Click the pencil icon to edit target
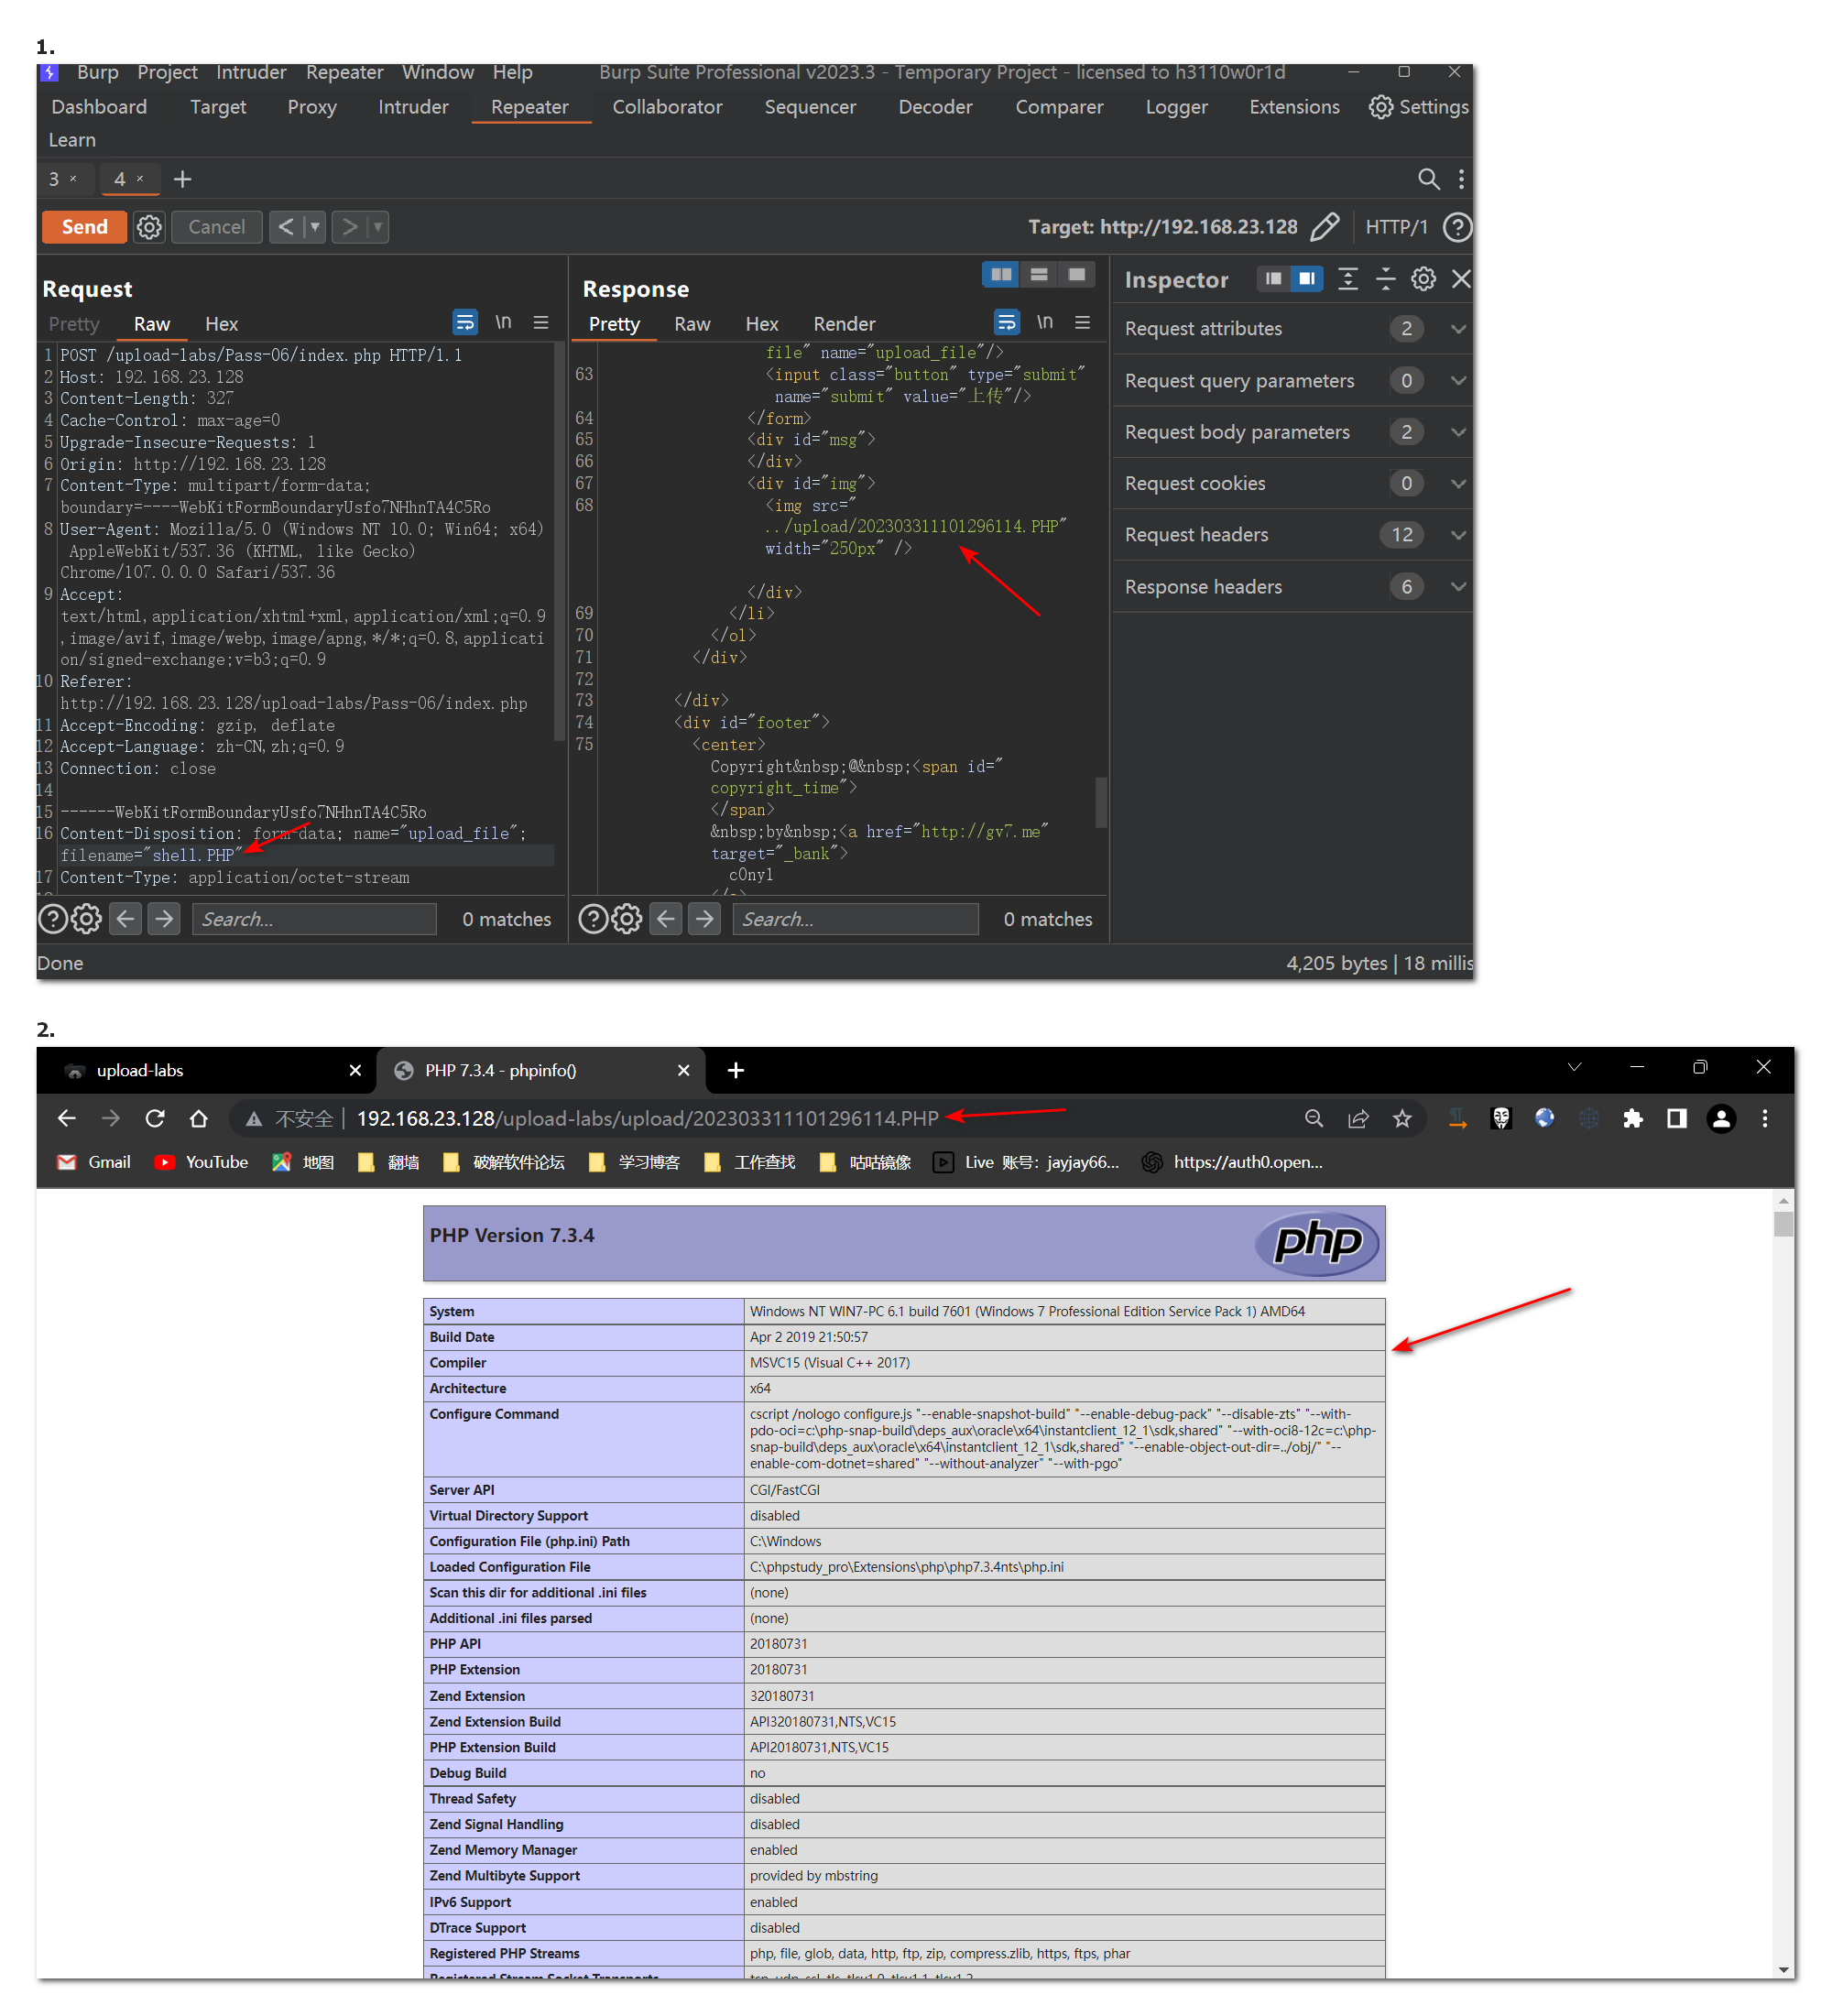 coord(1324,227)
